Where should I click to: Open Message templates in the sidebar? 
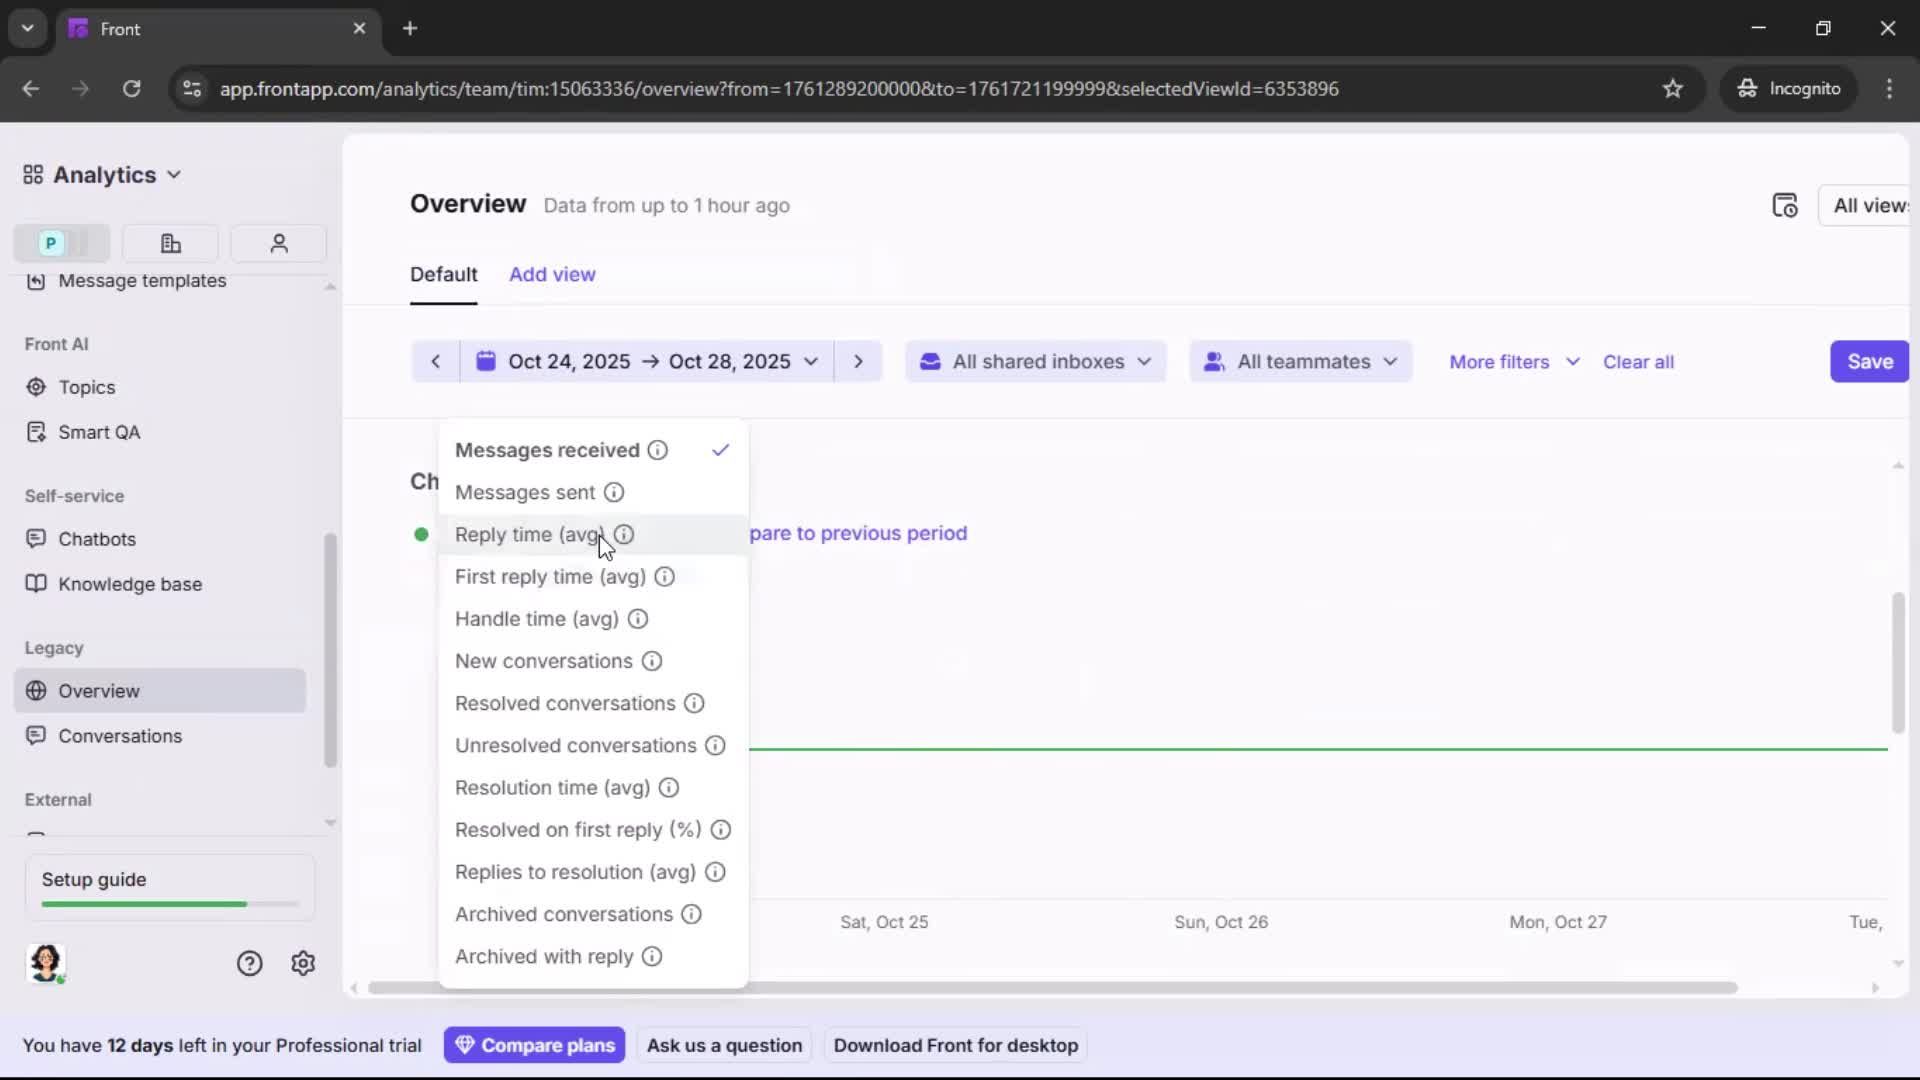coord(140,283)
